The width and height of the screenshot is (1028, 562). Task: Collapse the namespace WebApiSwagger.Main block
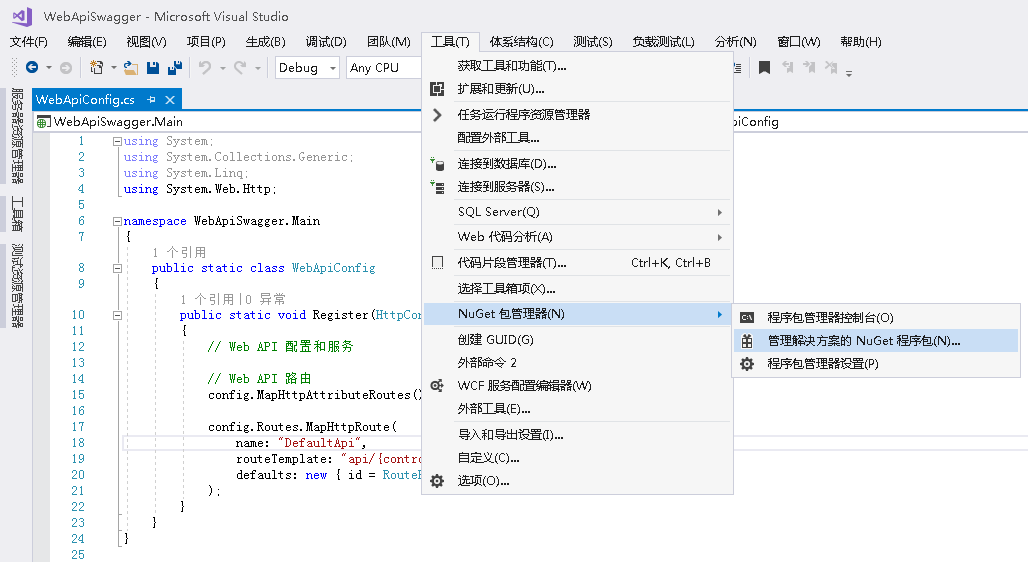pyautogui.click(x=117, y=221)
